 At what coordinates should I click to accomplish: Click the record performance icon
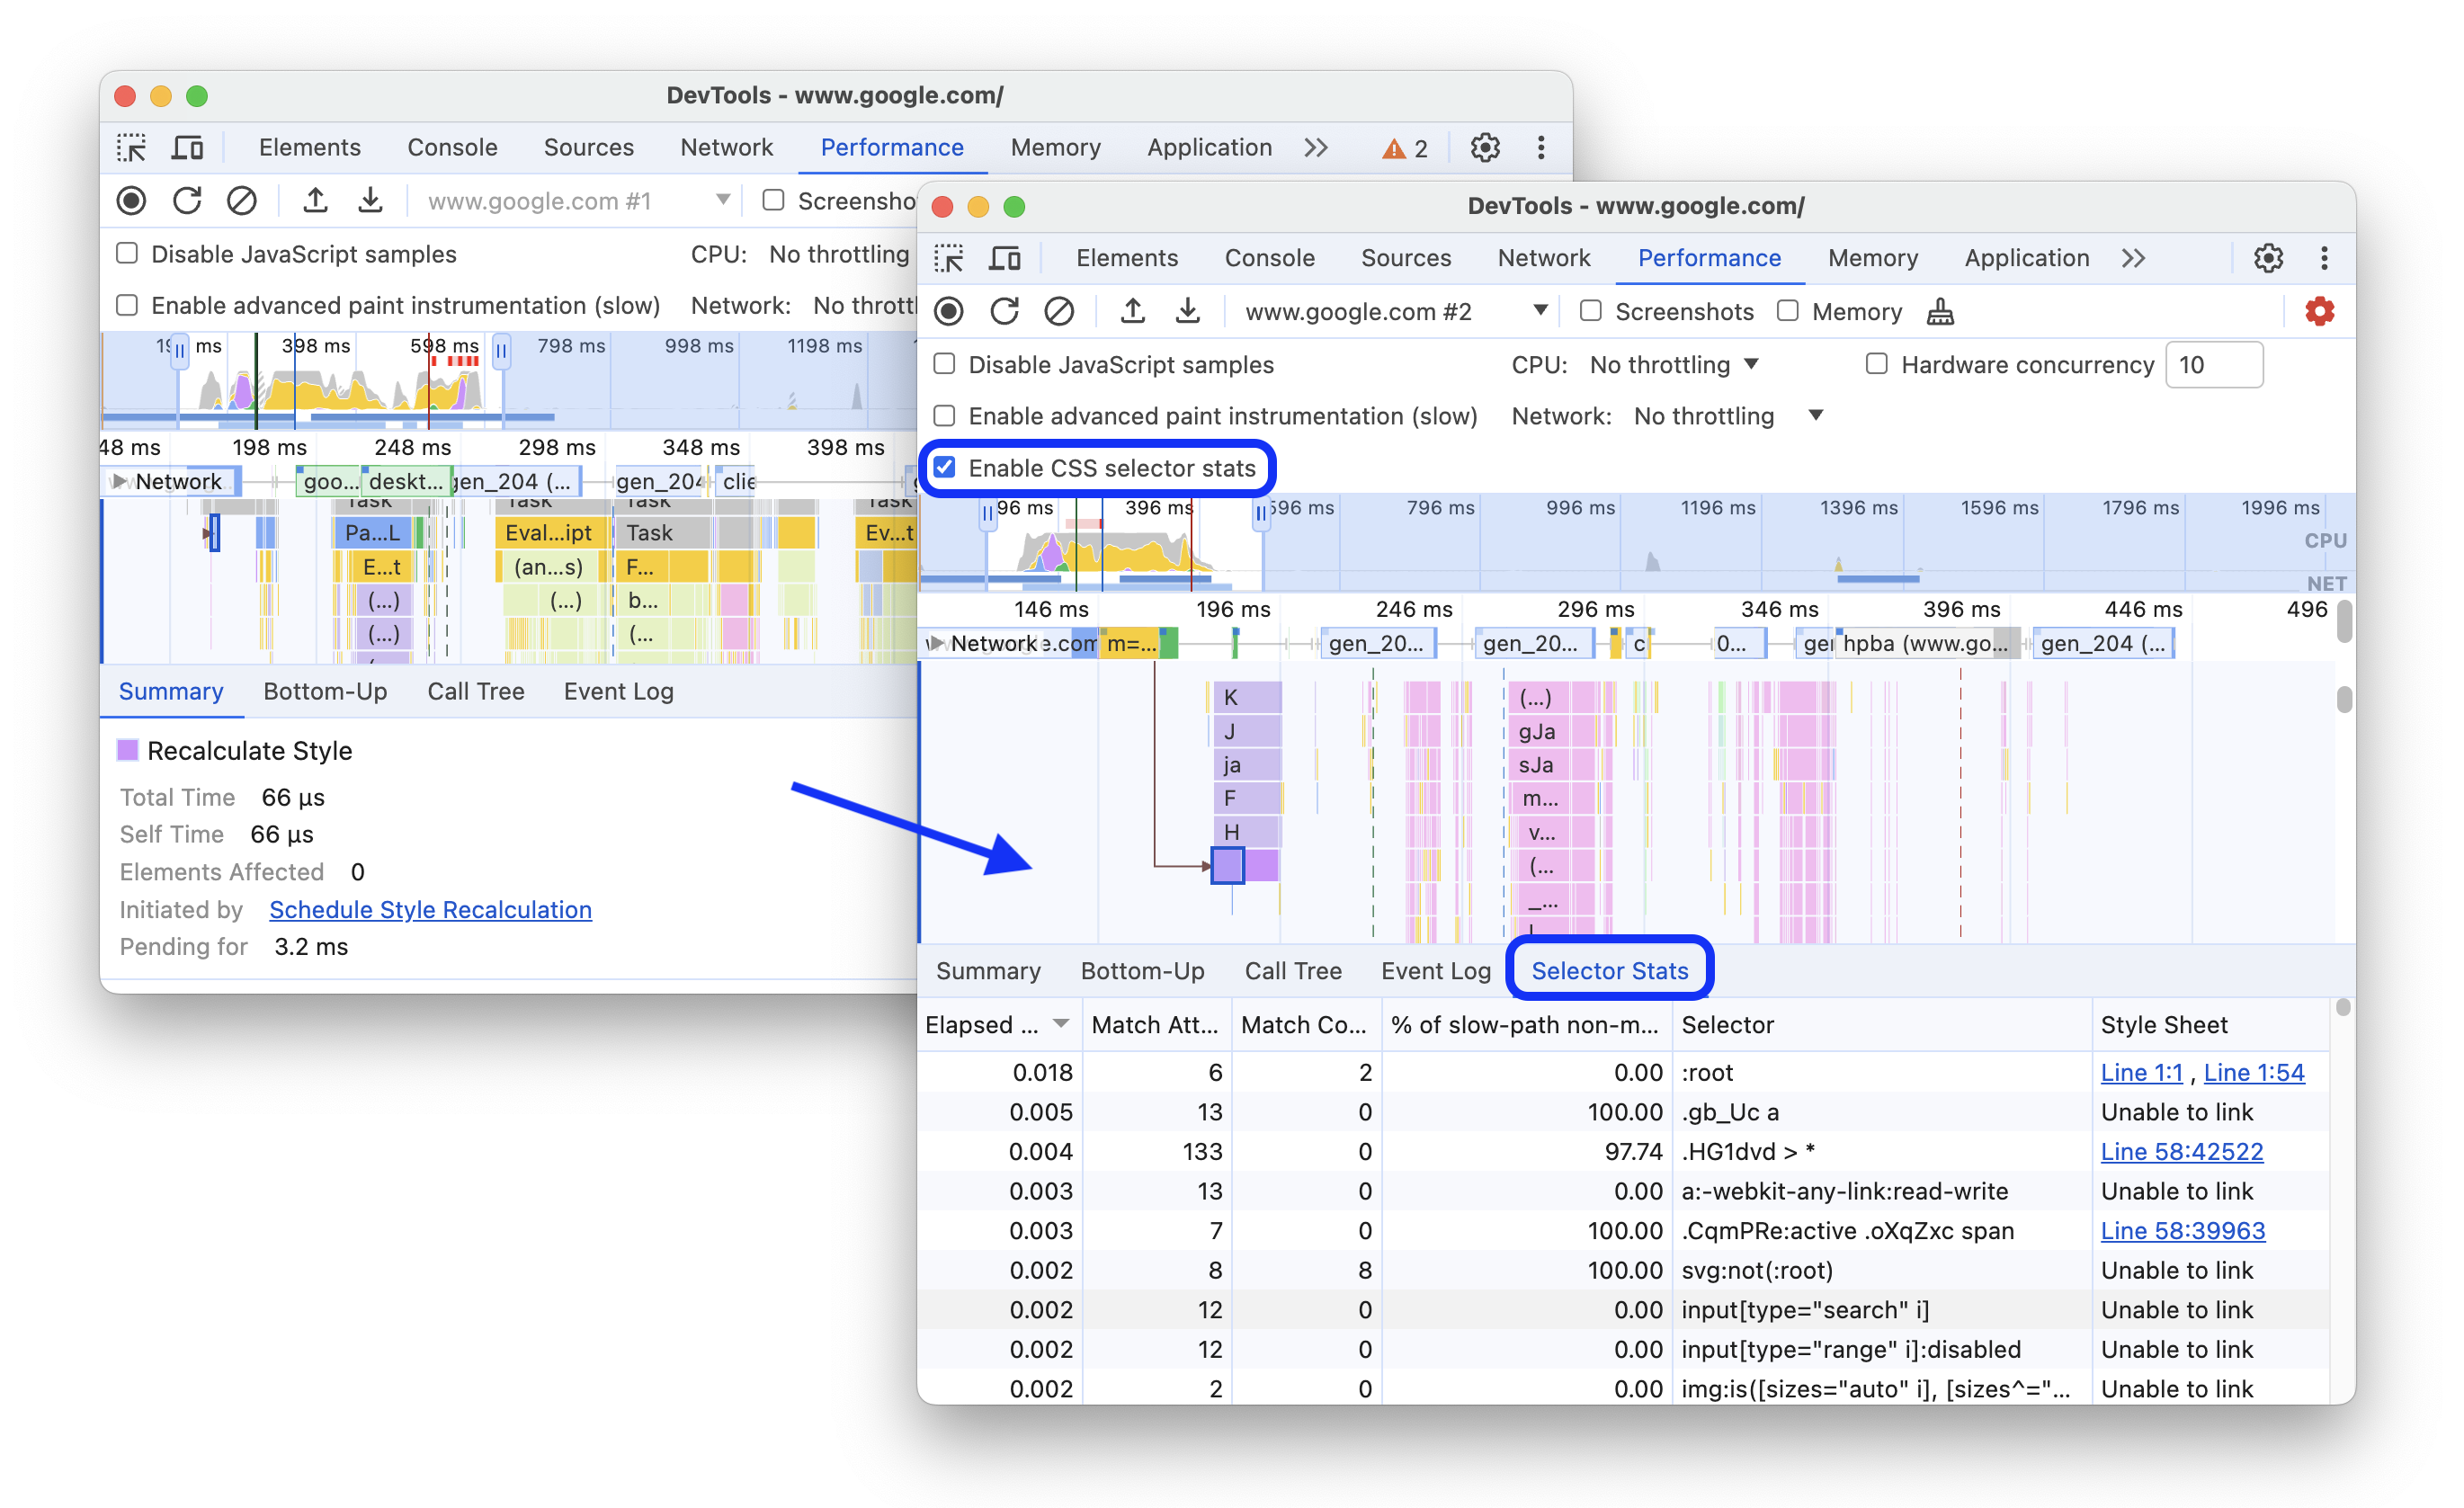tap(949, 313)
